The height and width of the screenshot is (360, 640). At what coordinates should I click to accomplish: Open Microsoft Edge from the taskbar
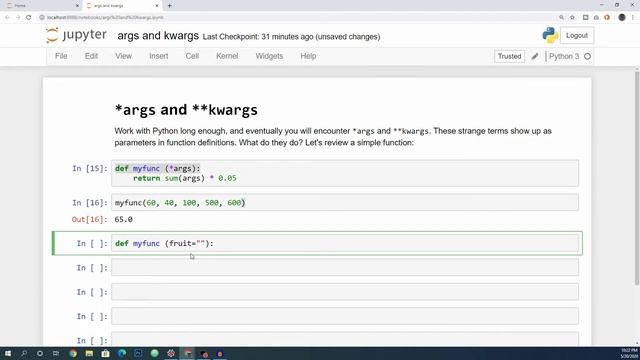[x=122, y=353]
